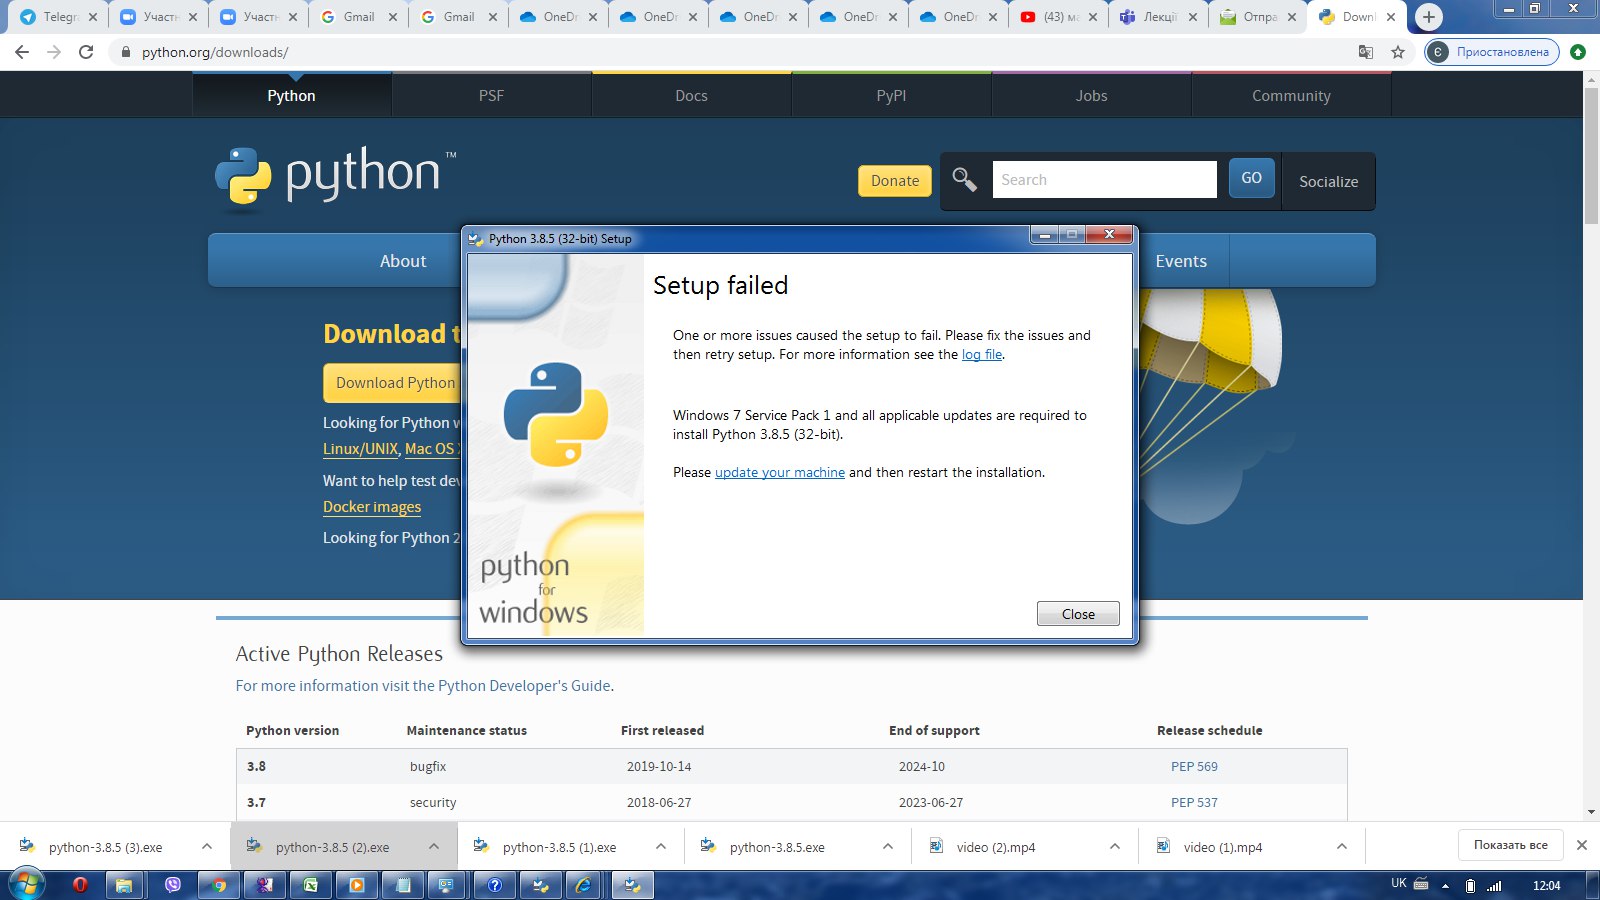Image resolution: width=1600 pixels, height=900 pixels.
Task: Open the PEP 569 release schedule link
Action: coord(1194,767)
